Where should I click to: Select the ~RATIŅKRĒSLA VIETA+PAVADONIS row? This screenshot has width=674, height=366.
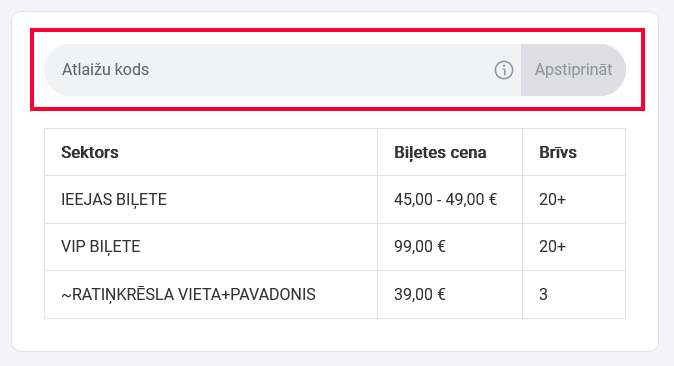pyautogui.click(x=335, y=295)
